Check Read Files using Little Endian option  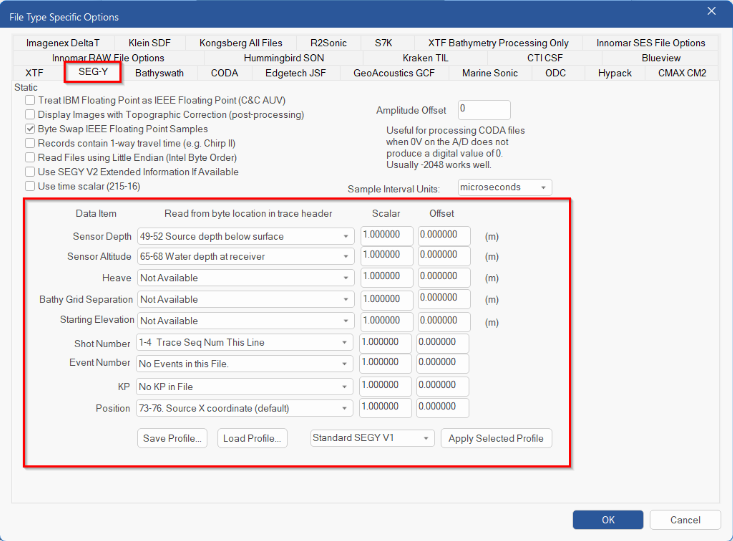coord(30,158)
